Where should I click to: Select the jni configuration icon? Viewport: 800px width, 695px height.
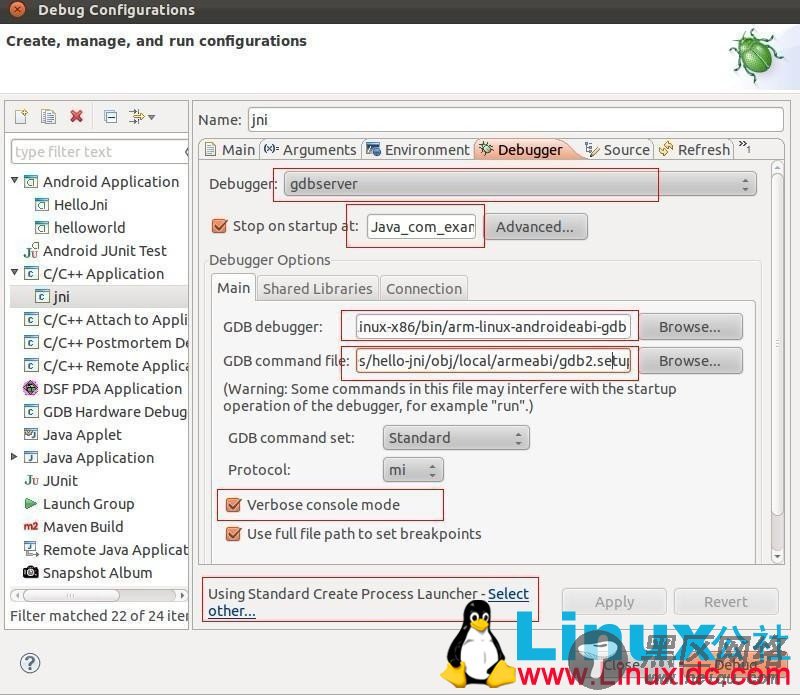pyautogui.click(x=42, y=296)
